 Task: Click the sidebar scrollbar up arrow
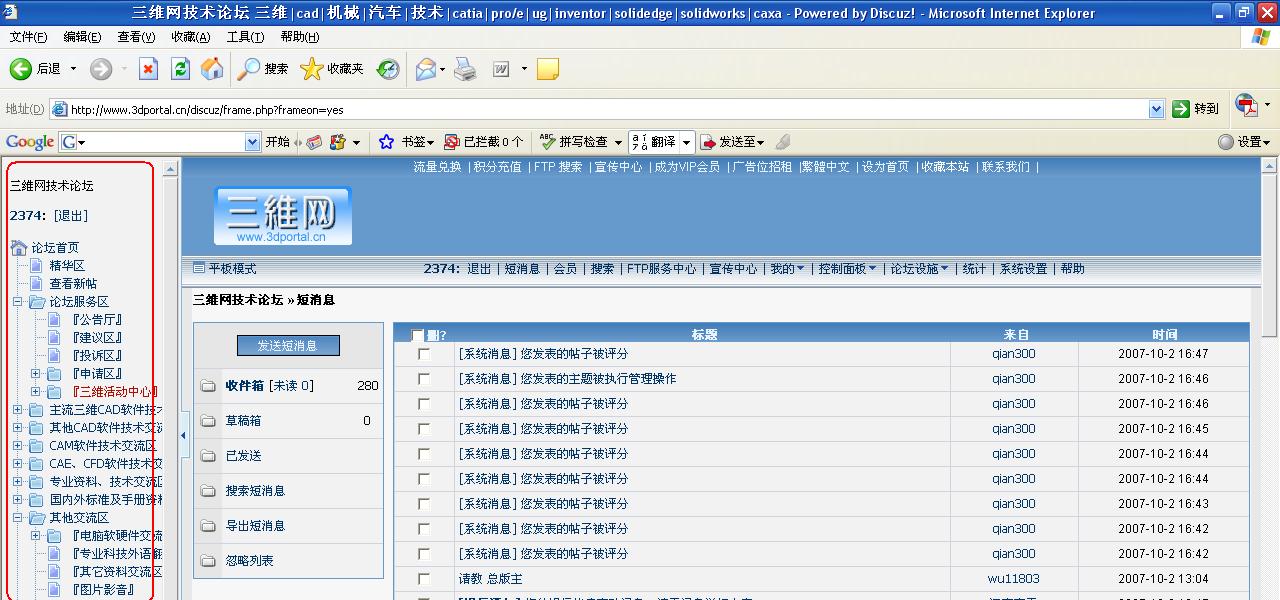coord(170,169)
